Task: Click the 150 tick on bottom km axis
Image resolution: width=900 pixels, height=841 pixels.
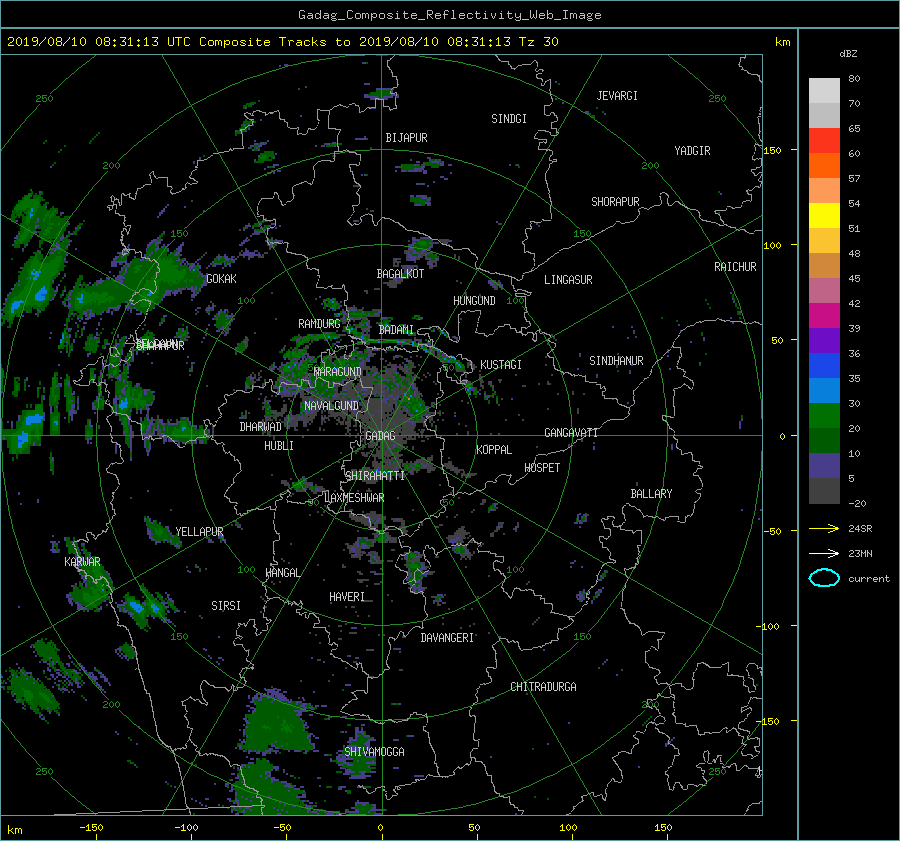Action: [663, 828]
